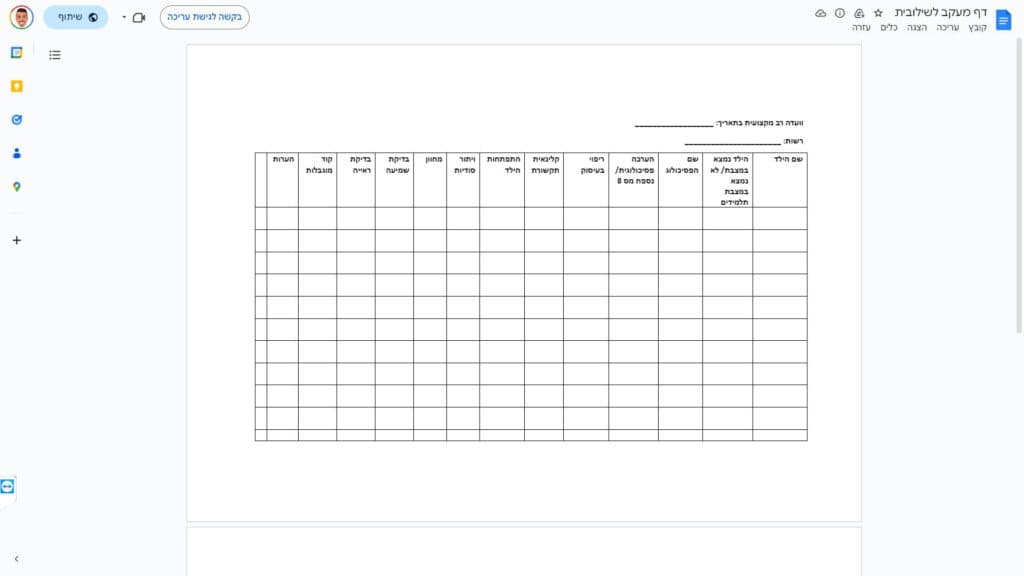Open Google Keep in the side panel
The image size is (1024, 576).
coord(16,86)
